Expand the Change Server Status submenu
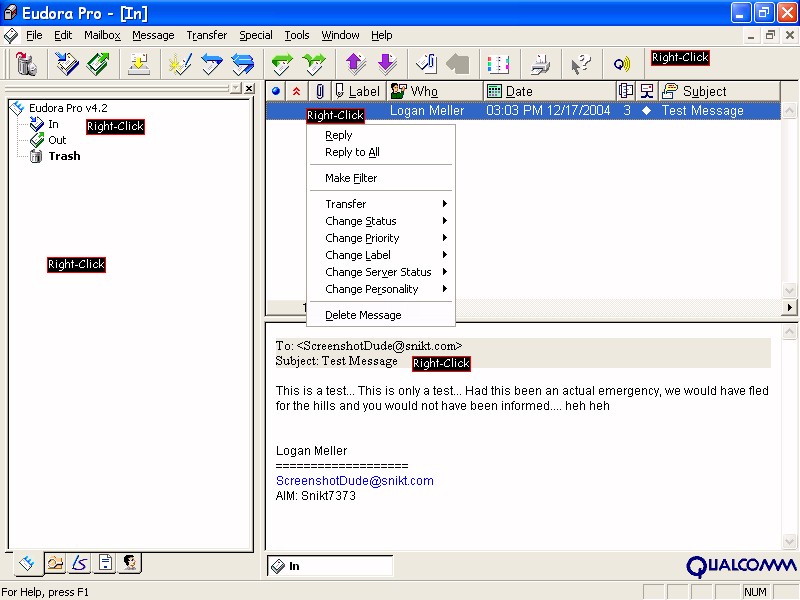This screenshot has height=600, width=800. pos(381,272)
